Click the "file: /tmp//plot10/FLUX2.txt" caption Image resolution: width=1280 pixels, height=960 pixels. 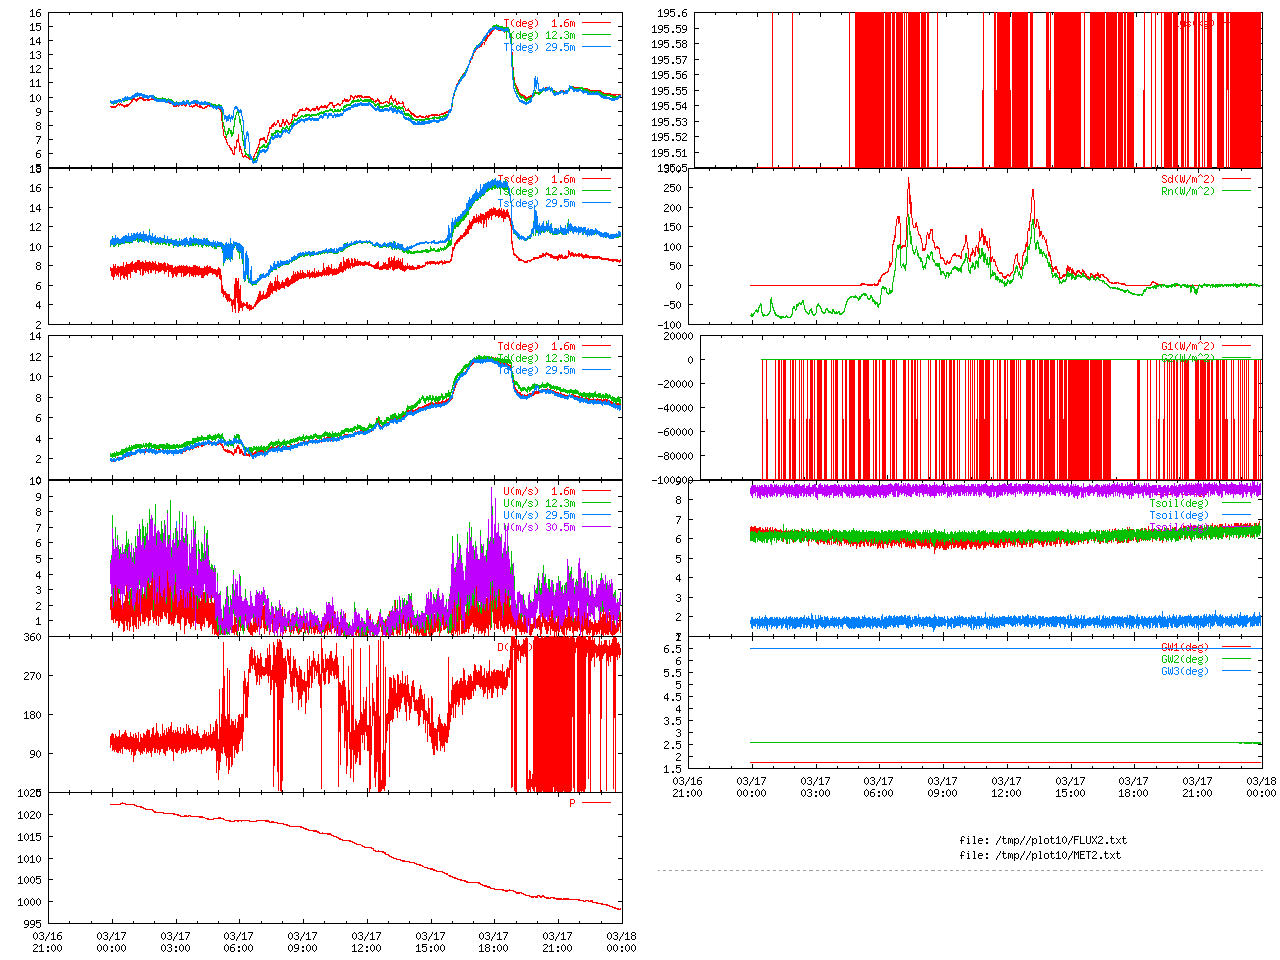coord(1043,841)
